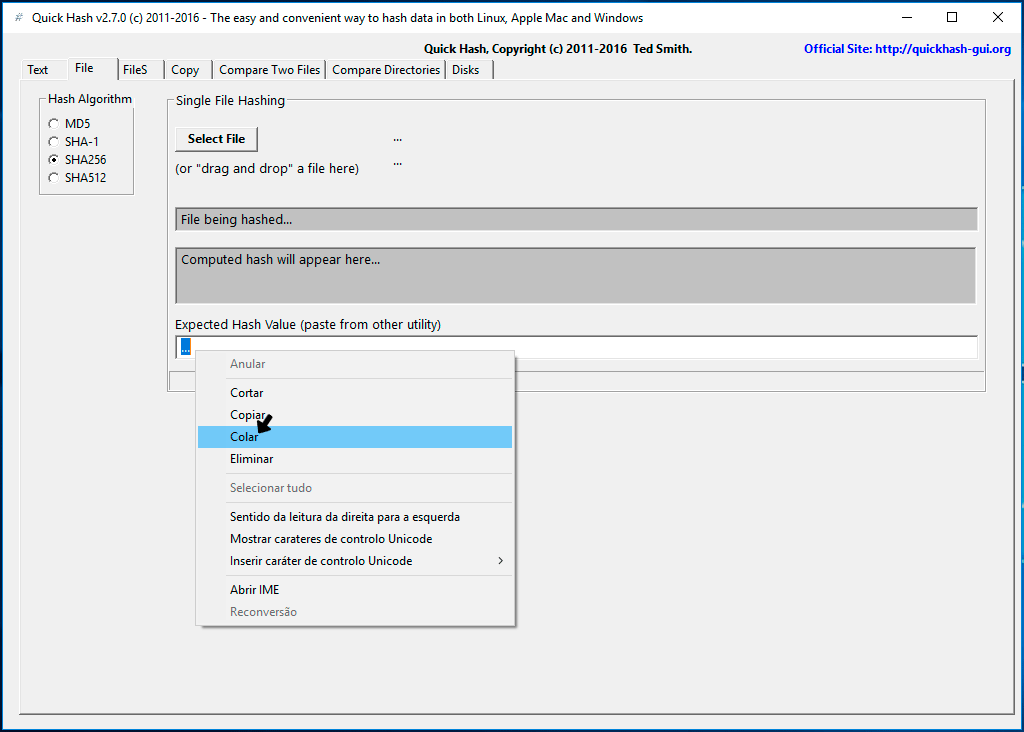Viewport: 1024px width, 732px height.
Task: Close the Quick Hash window
Action: pos(998,18)
